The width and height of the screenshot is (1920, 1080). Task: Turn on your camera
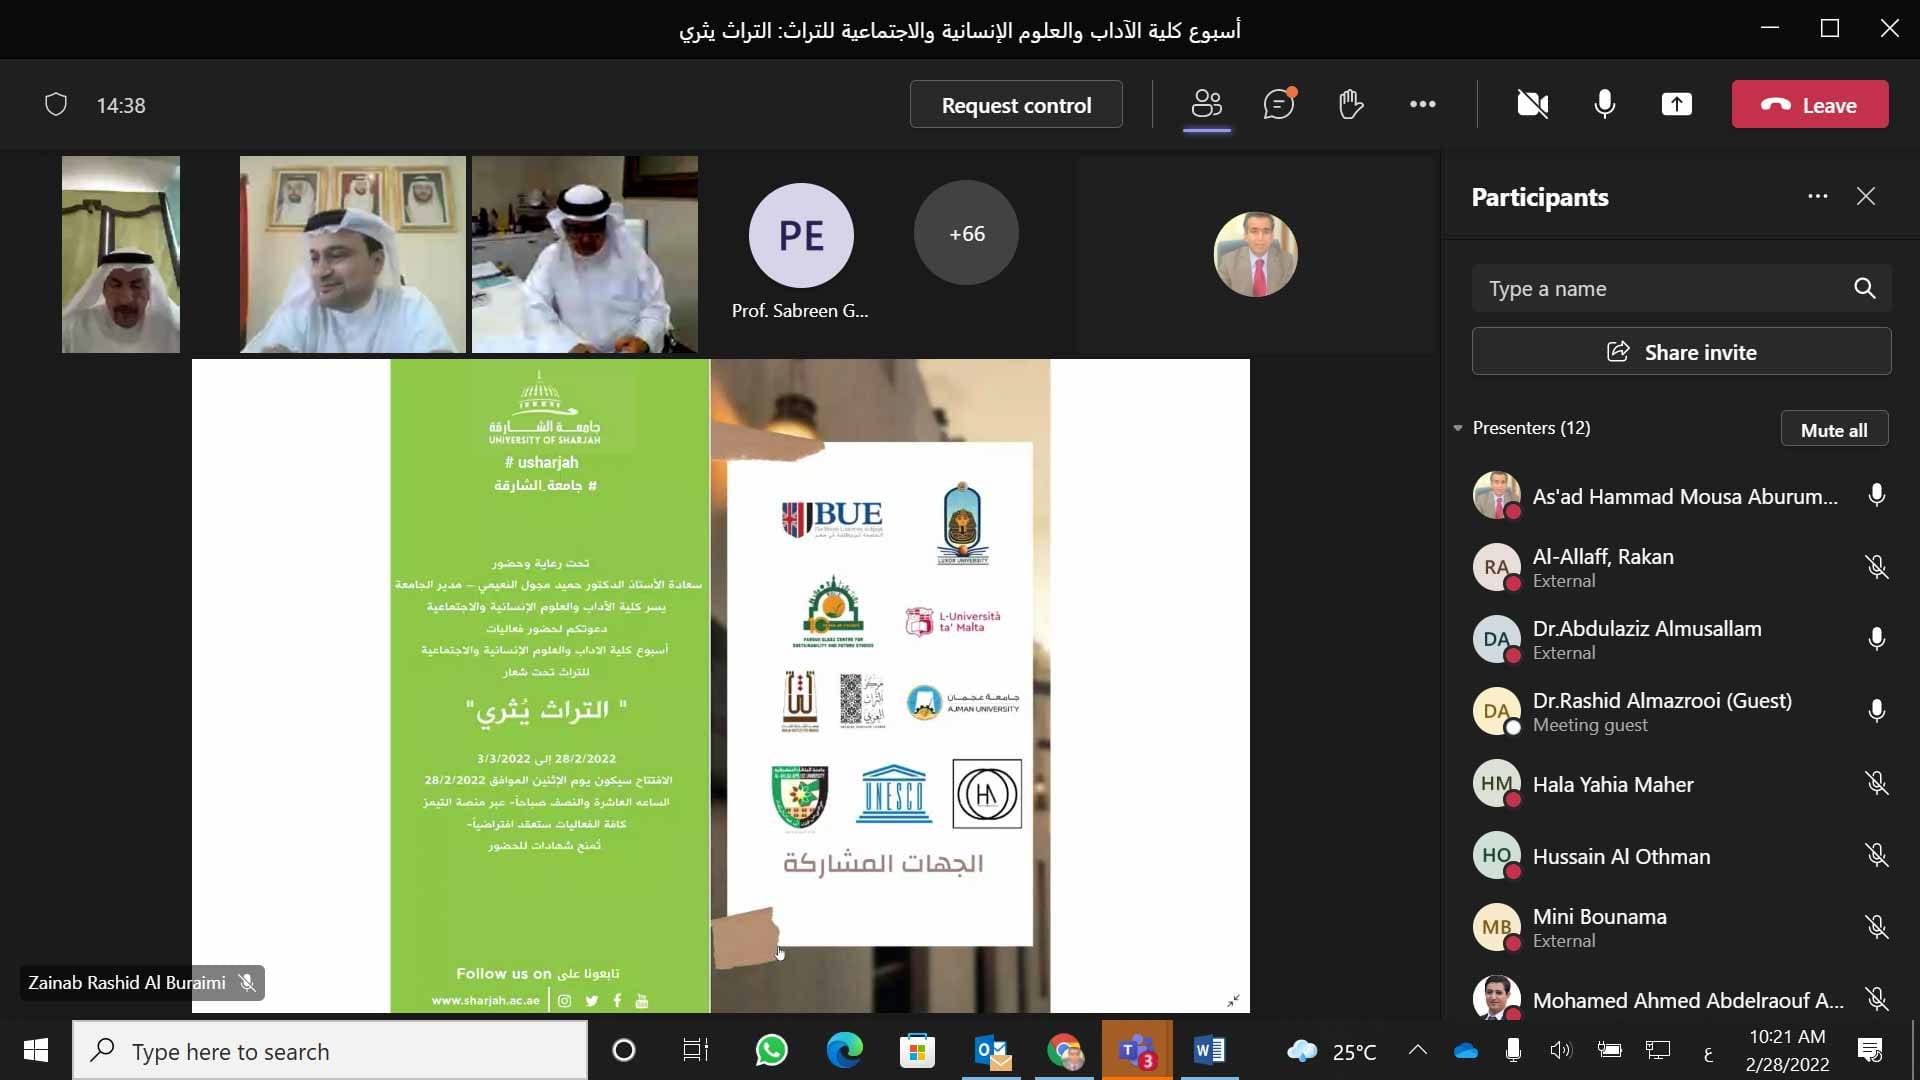pyautogui.click(x=1531, y=104)
